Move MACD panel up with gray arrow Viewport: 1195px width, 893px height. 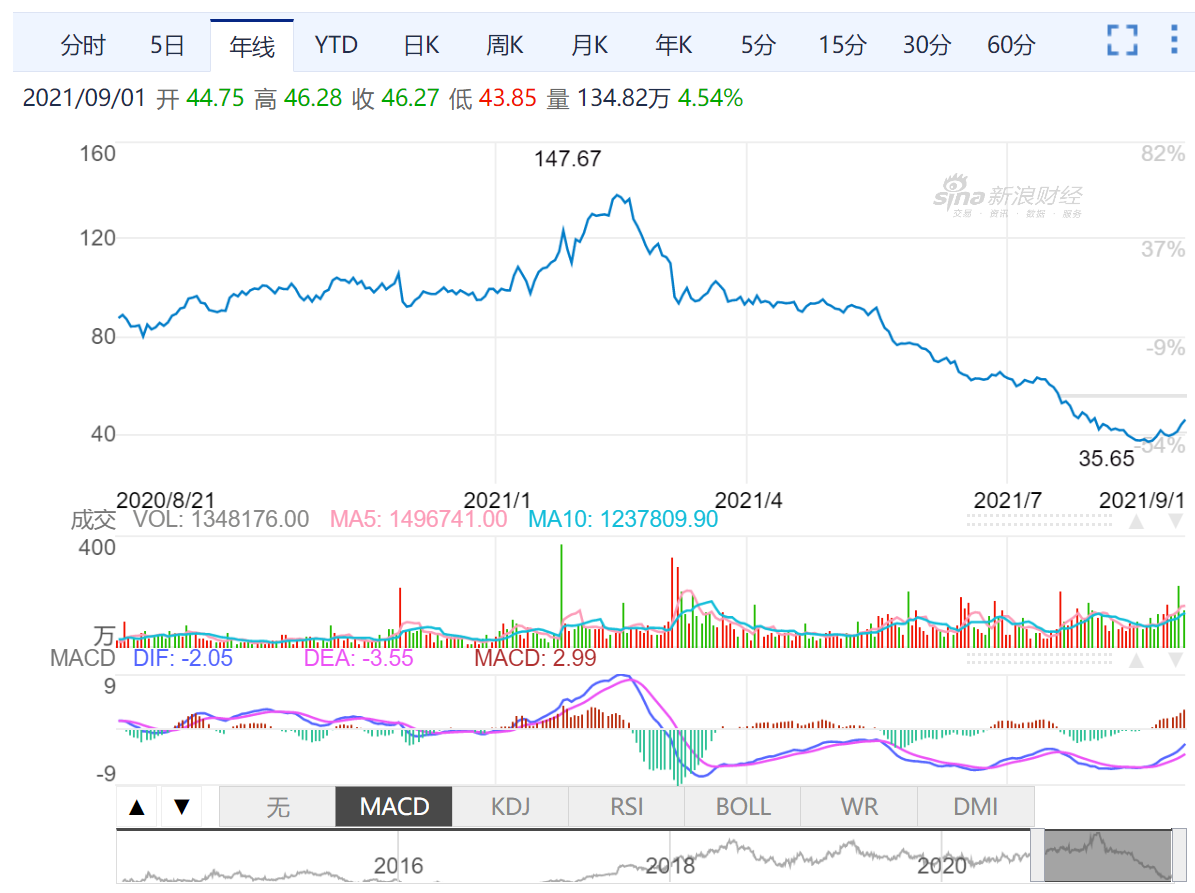[1137, 660]
